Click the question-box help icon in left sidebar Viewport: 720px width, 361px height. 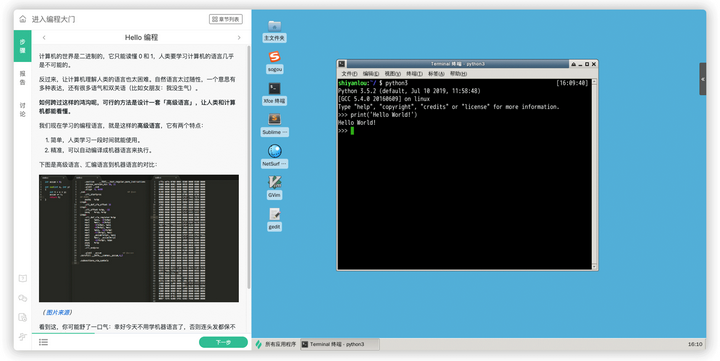point(22,278)
